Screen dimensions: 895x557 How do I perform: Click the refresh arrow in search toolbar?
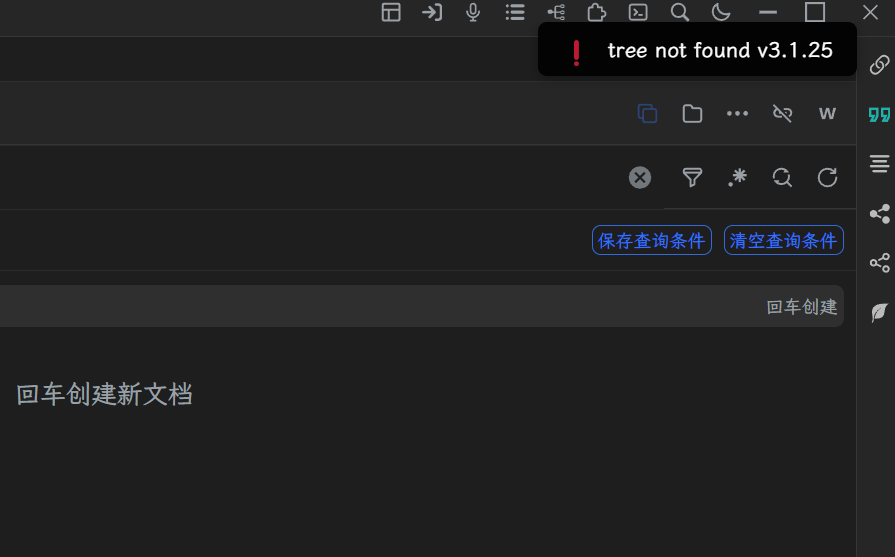(x=827, y=177)
